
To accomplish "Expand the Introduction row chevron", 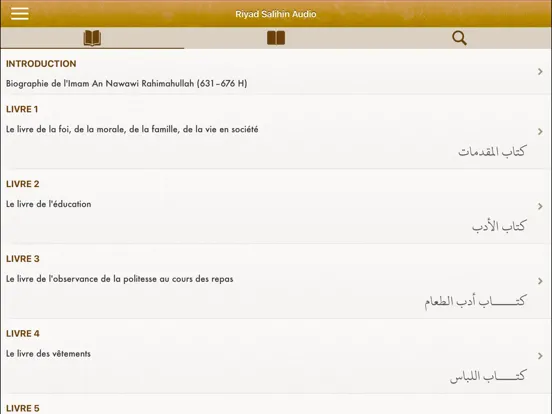I will click(540, 72).
